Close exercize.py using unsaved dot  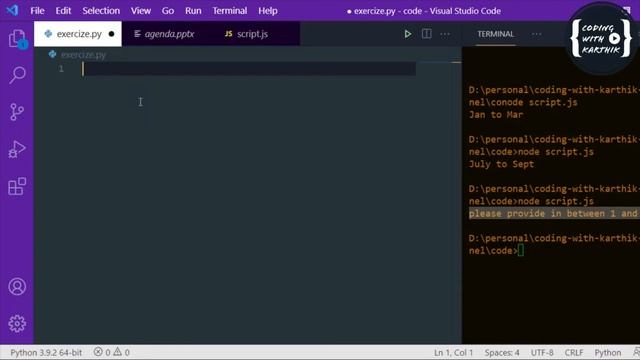click(x=111, y=34)
